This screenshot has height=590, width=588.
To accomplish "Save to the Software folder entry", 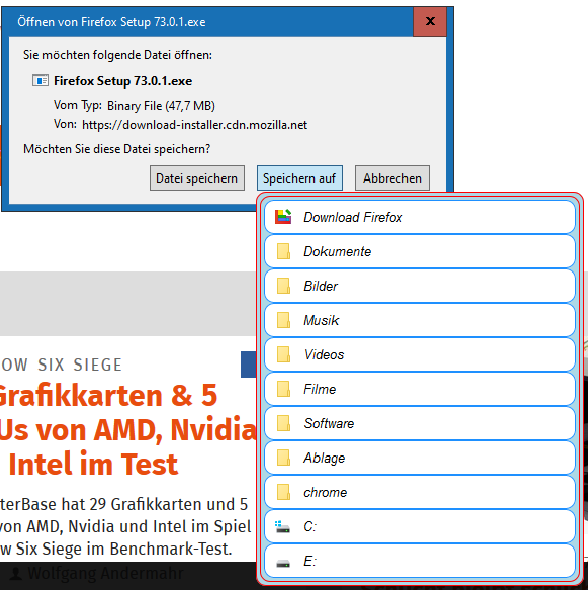I will coord(420,423).
